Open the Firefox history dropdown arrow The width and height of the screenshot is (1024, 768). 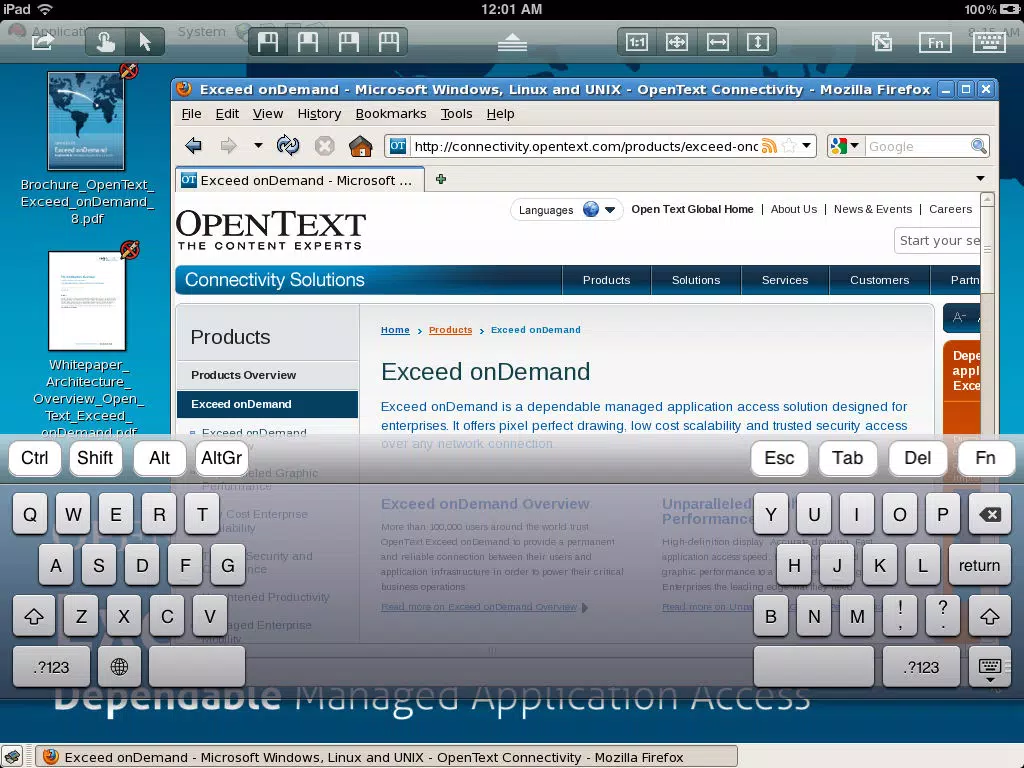258,146
